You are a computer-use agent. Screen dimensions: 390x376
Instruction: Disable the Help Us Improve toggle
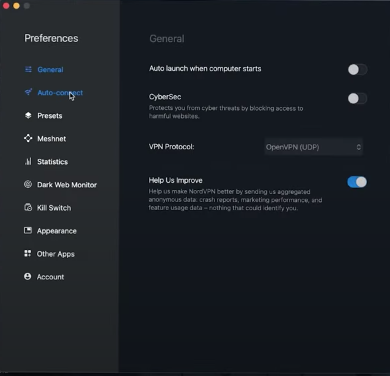click(357, 182)
